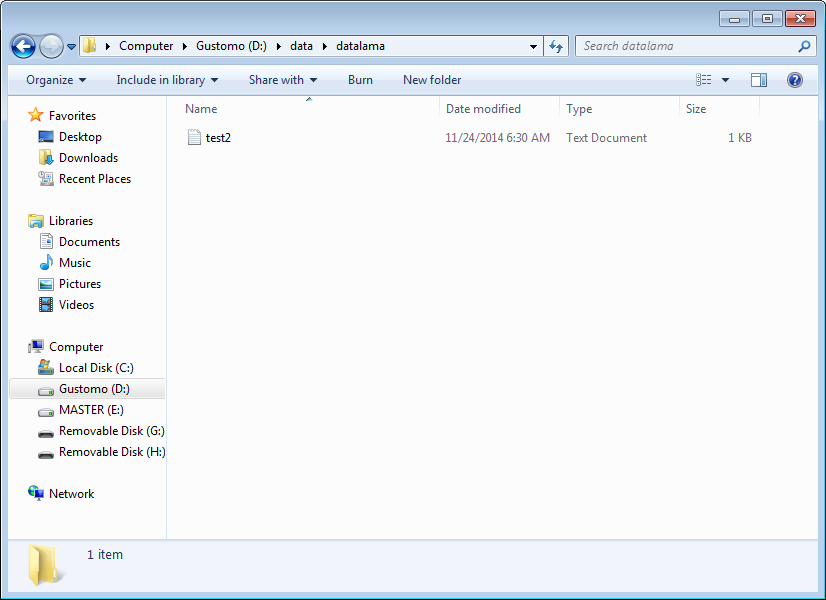Viewport: 826px width, 600px height.
Task: Expand arrow after Computer in breadcrumb
Action: coord(185,46)
